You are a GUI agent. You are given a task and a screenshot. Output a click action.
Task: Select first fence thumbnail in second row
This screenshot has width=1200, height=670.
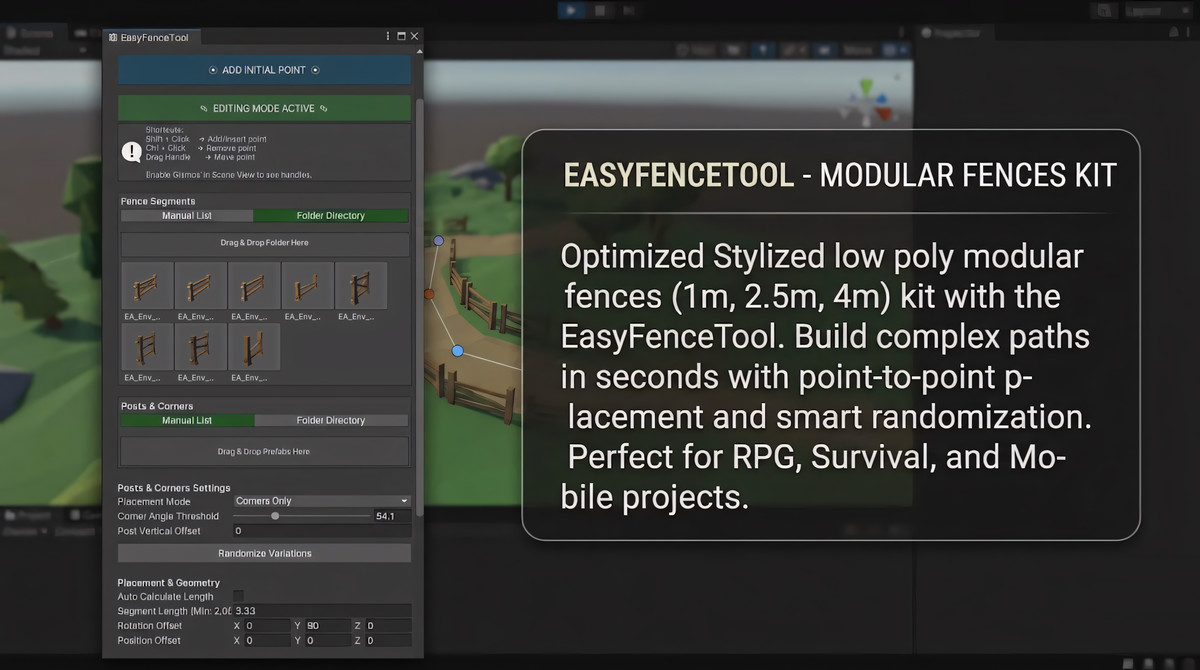tap(147, 347)
